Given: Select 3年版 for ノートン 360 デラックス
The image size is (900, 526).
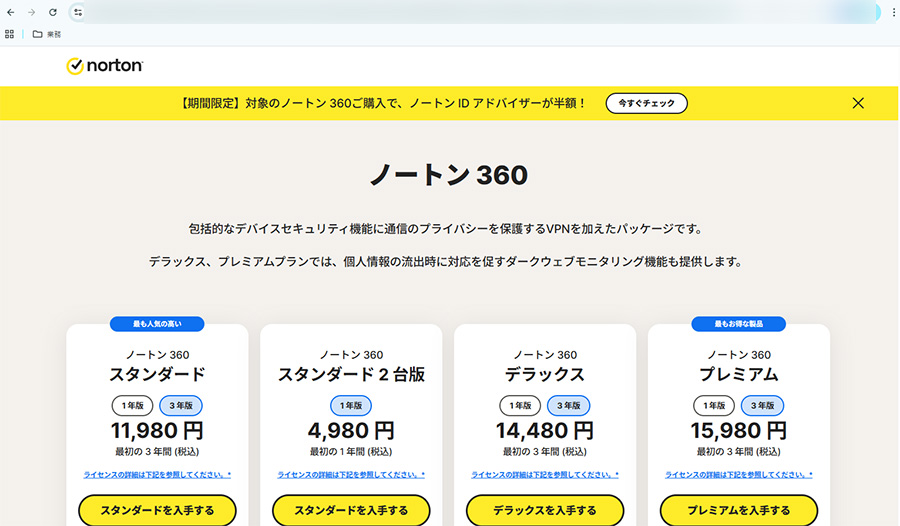Looking at the screenshot, I should (x=568, y=405).
